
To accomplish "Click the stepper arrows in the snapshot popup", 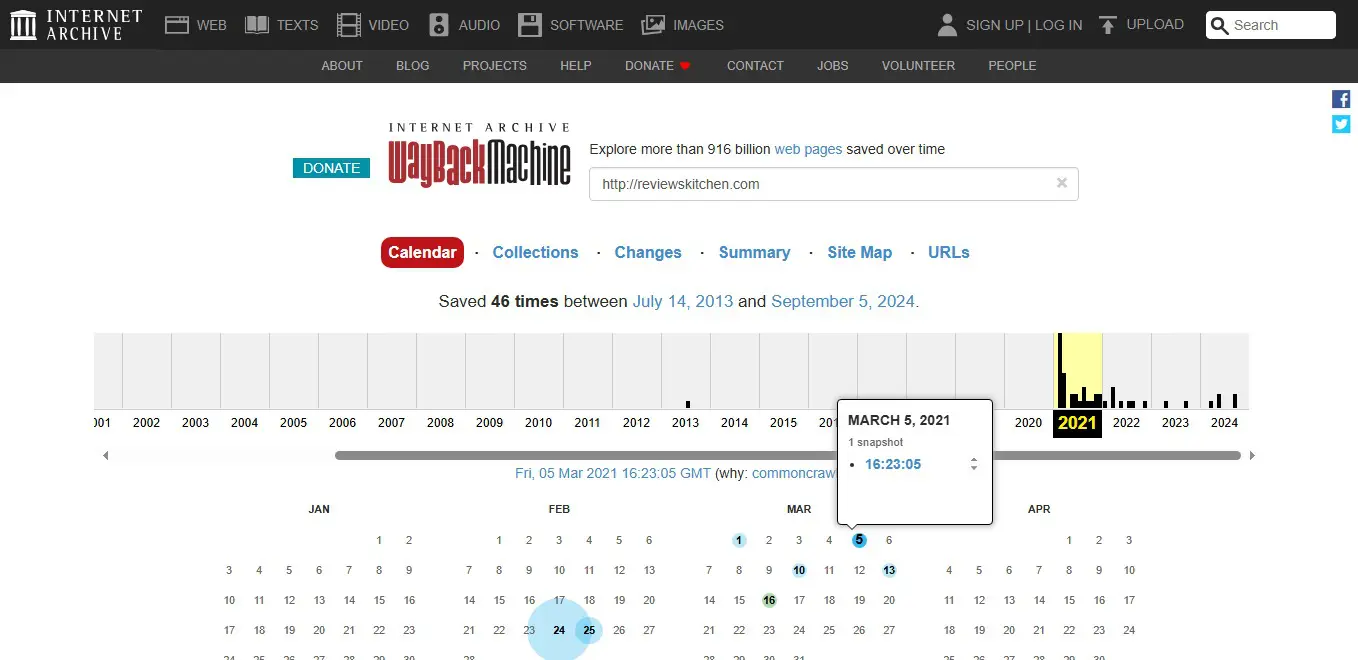I will click(974, 464).
